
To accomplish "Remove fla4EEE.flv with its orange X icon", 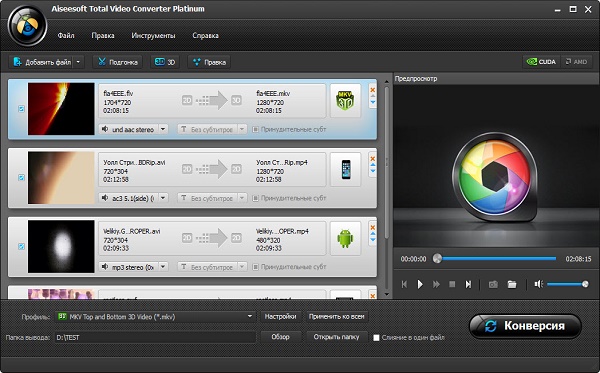I will pos(372,90).
